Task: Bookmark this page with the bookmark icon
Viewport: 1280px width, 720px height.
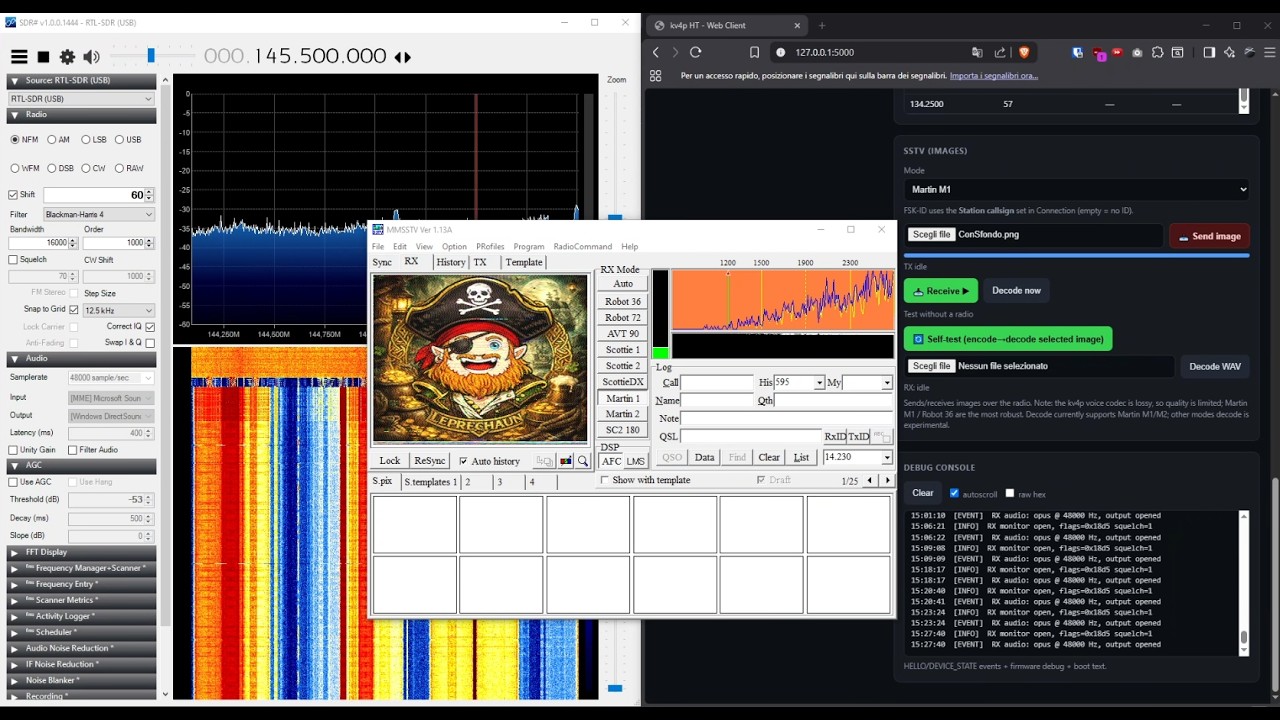Action: (x=755, y=52)
